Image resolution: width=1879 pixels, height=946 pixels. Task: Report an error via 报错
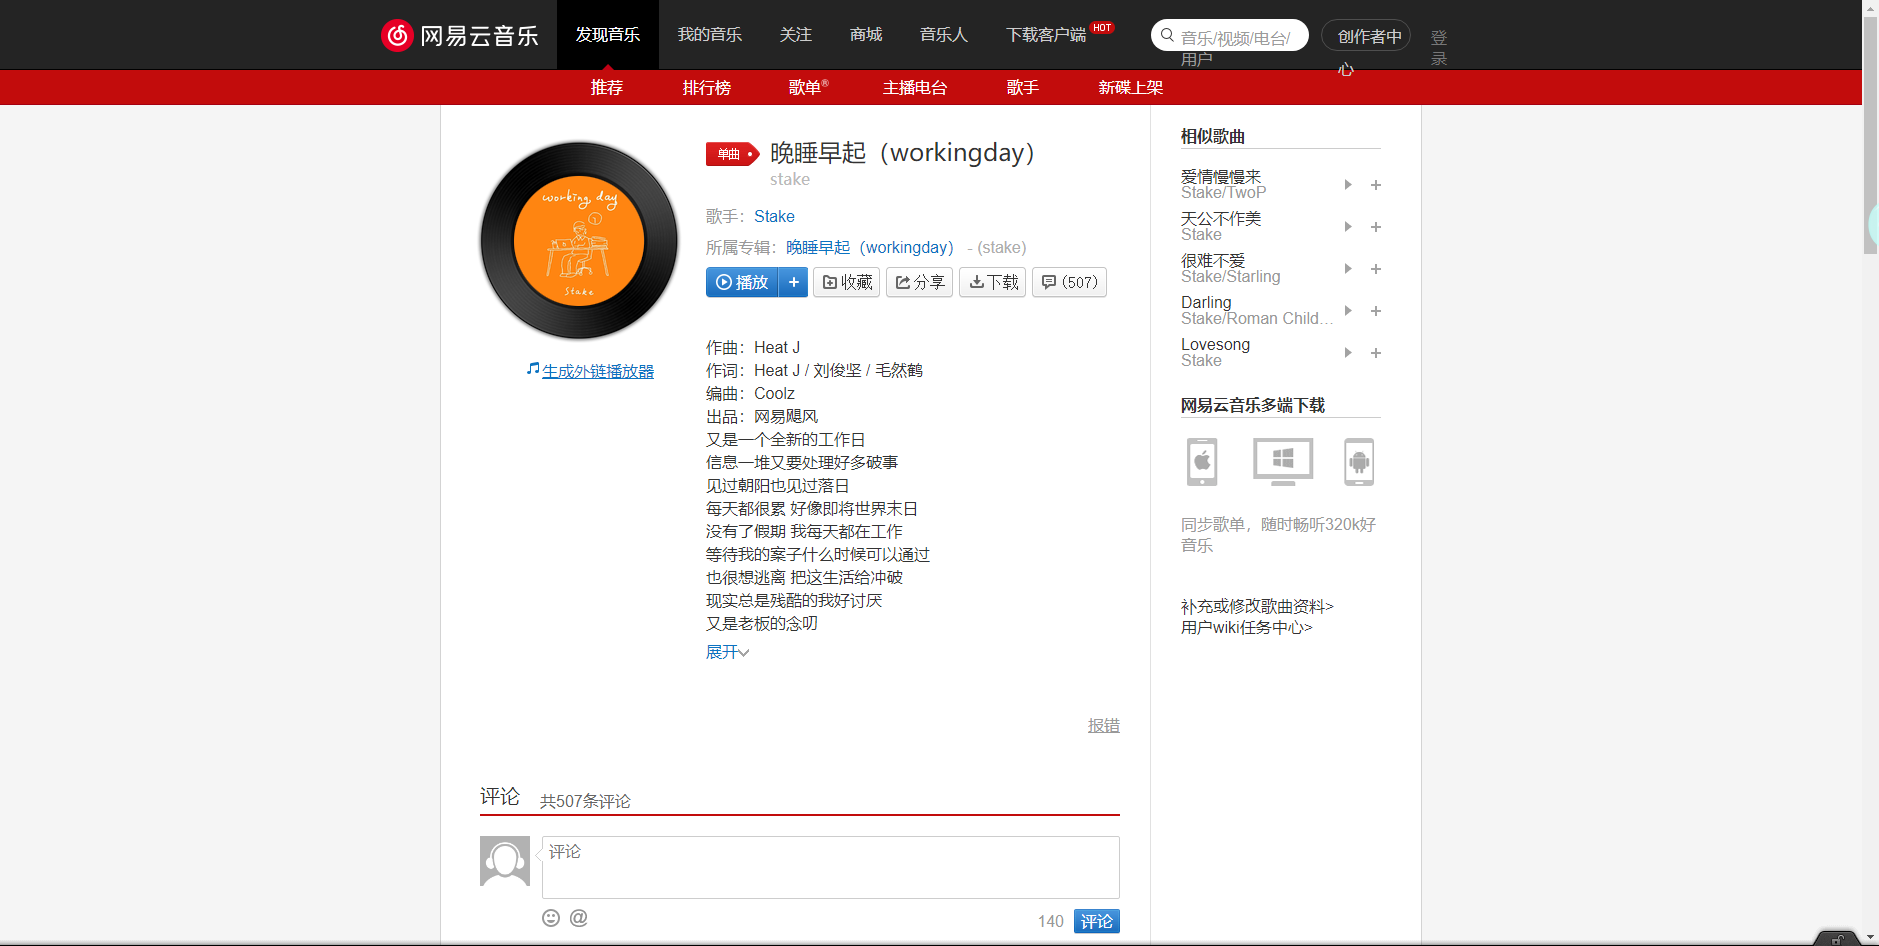click(1103, 725)
